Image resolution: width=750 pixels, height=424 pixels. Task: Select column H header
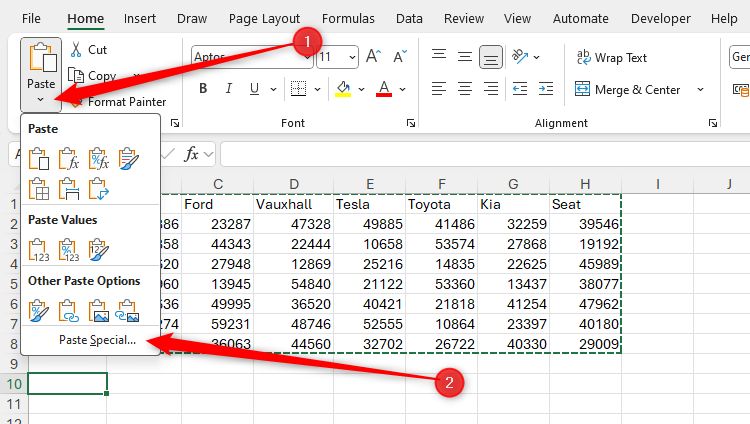pyautogui.click(x=585, y=184)
